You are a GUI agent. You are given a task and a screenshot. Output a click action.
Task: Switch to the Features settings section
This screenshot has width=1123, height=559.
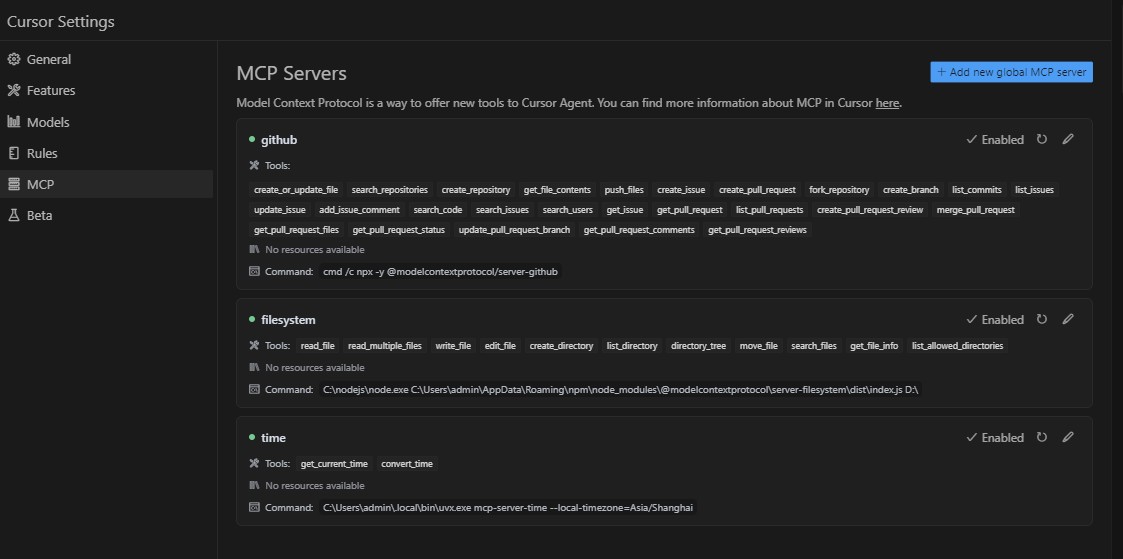(50, 90)
